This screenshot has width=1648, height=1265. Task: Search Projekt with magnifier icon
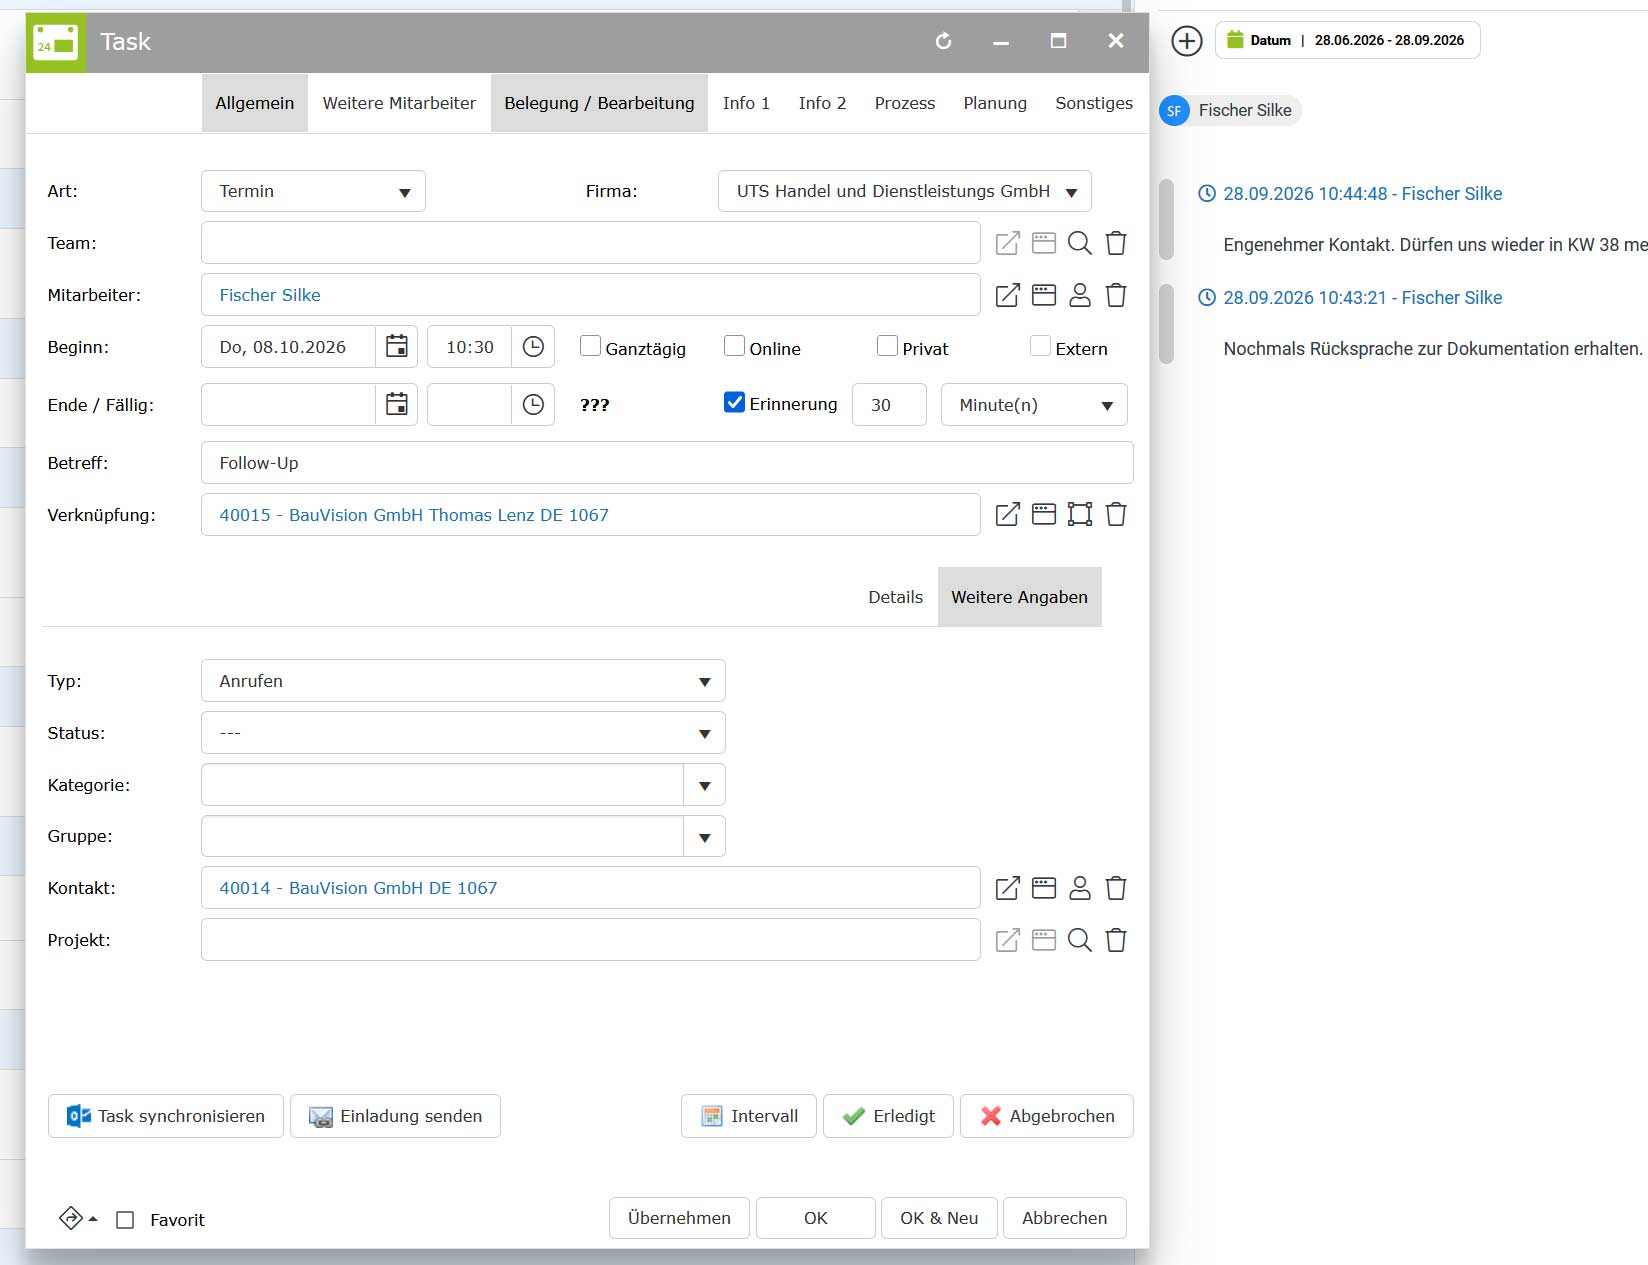point(1080,940)
